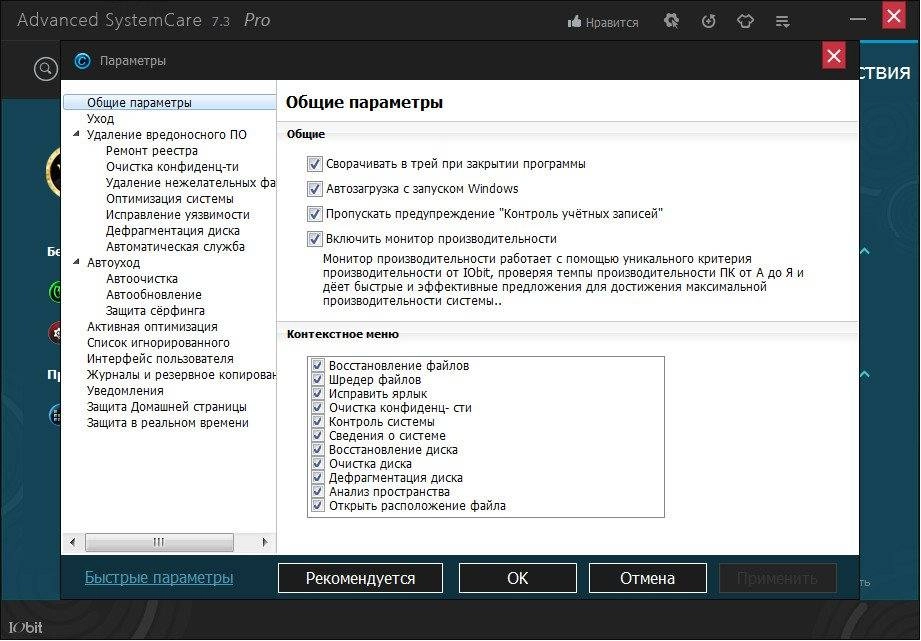Viewport: 921px width, 641px height.
Task: Open Очистка конфиденц-ти tree item
Action: click(172, 167)
